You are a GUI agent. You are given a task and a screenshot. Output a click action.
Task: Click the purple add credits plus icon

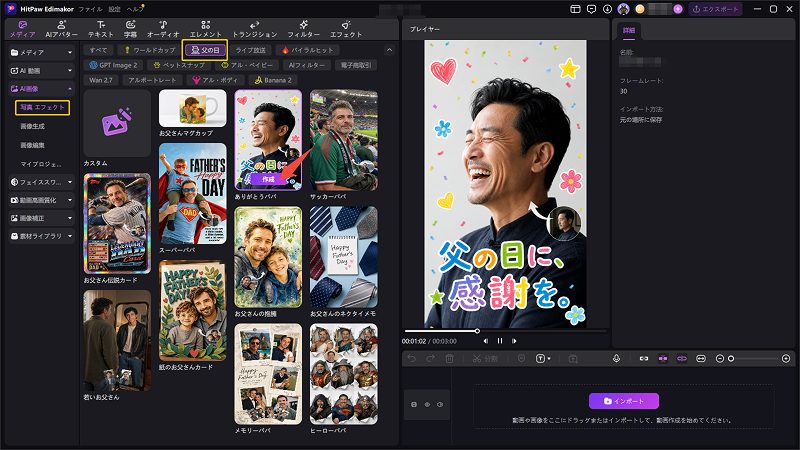(678, 9)
